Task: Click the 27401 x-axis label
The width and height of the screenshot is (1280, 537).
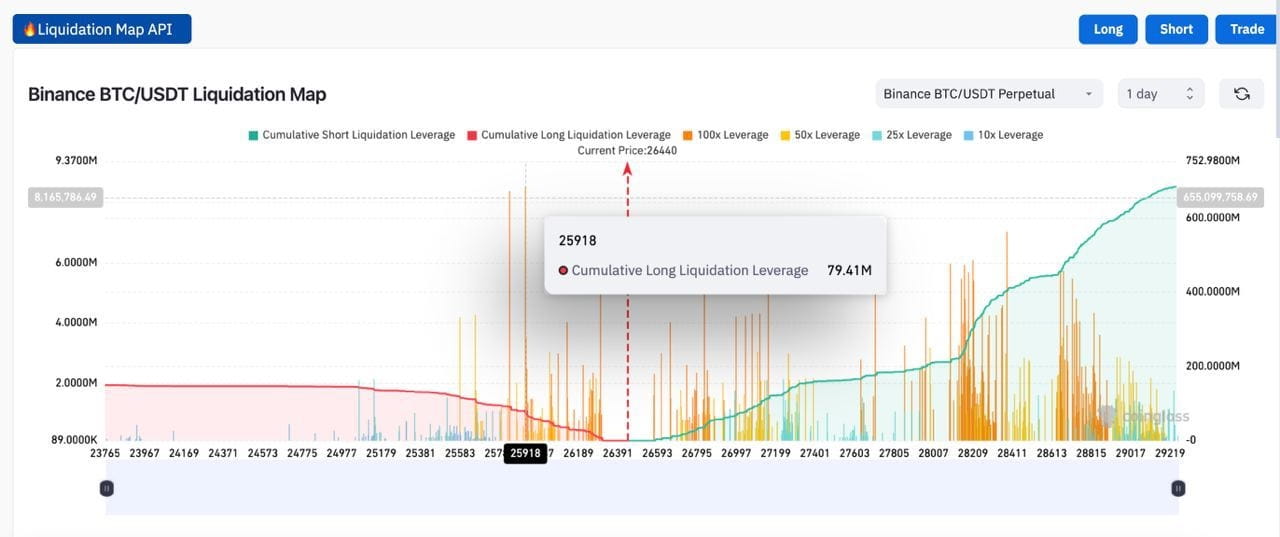Action: [x=815, y=453]
